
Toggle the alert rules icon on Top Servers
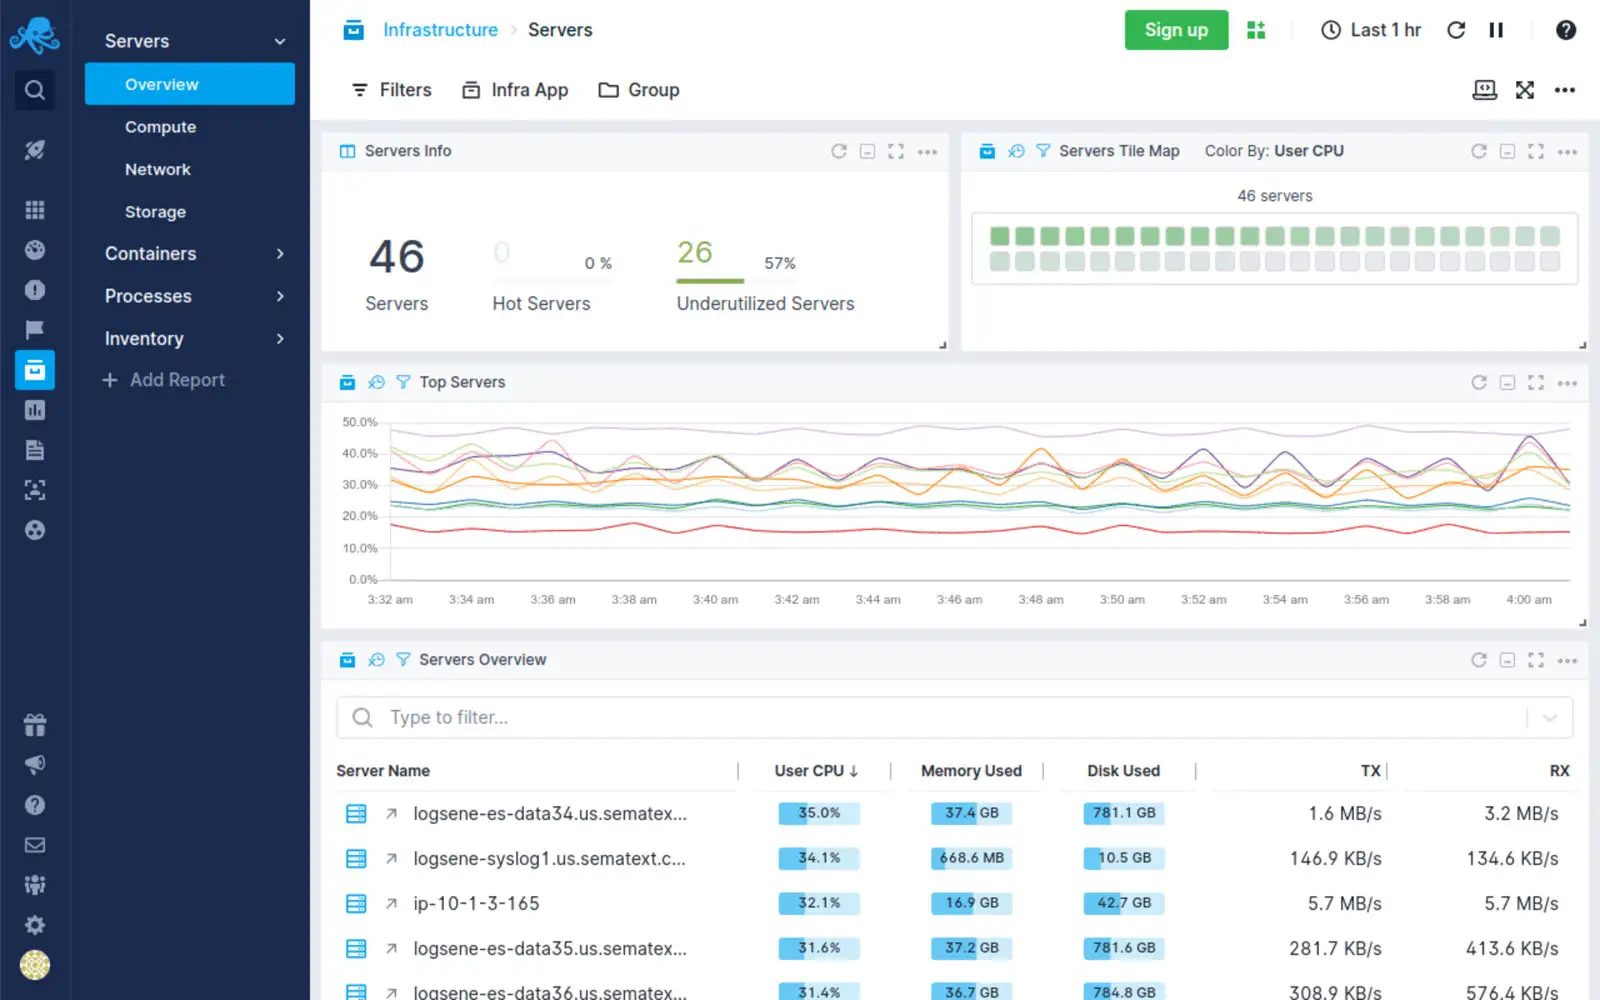376,382
